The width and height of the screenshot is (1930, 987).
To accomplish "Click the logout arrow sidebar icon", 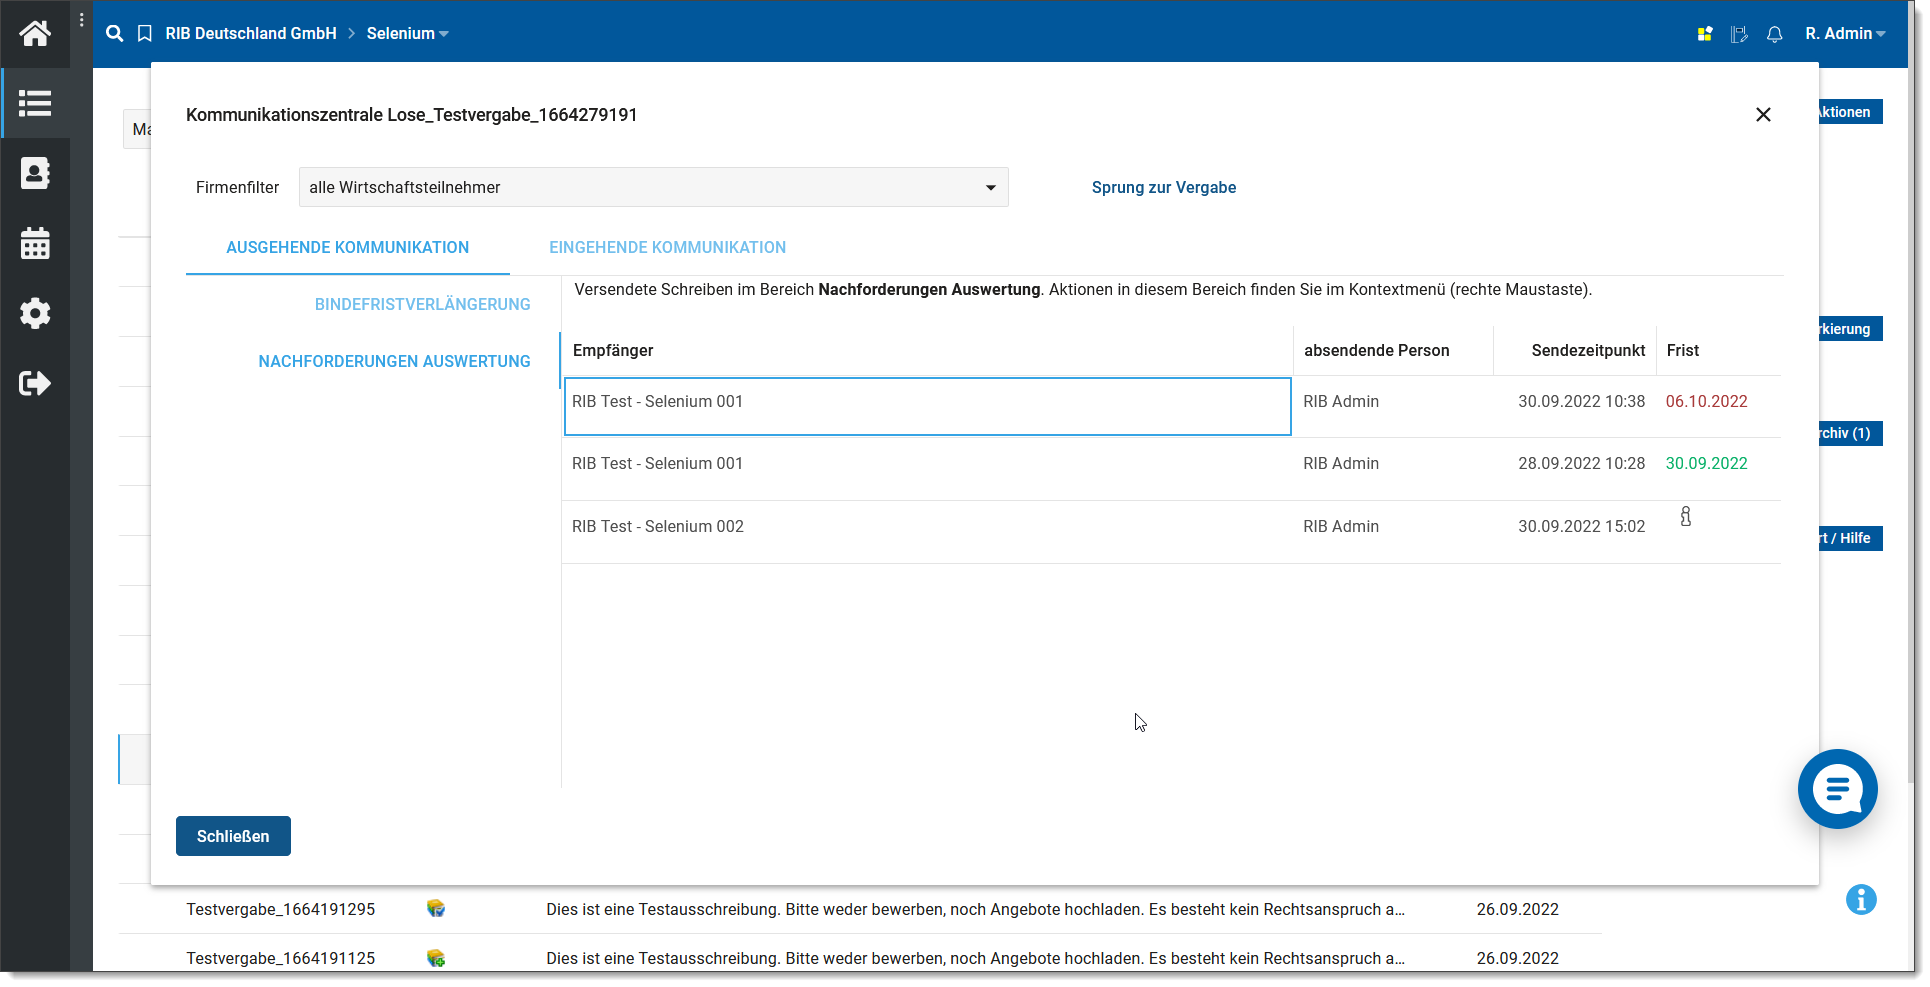I will click(35, 383).
